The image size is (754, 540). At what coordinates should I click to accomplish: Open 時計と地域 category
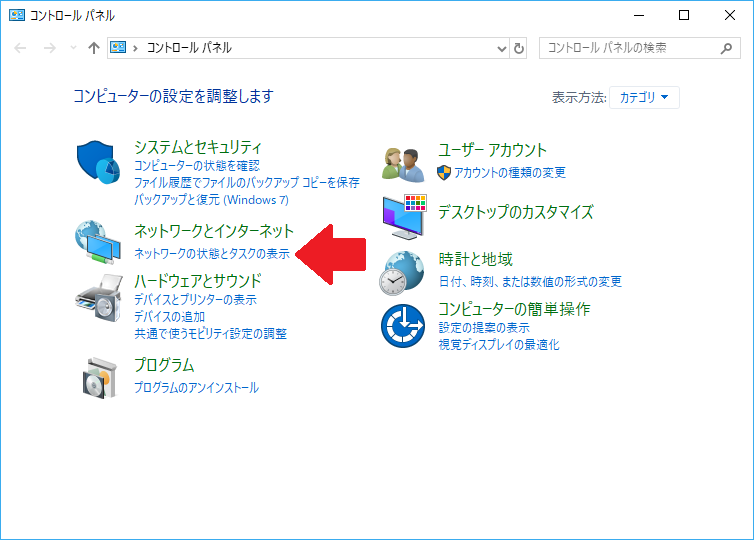coord(475,260)
